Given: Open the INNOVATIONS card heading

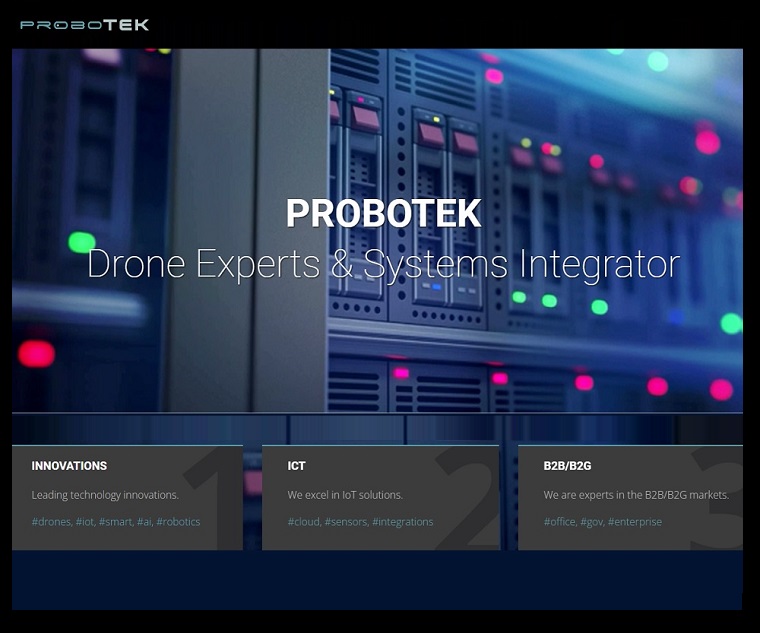Looking at the screenshot, I should pos(69,466).
